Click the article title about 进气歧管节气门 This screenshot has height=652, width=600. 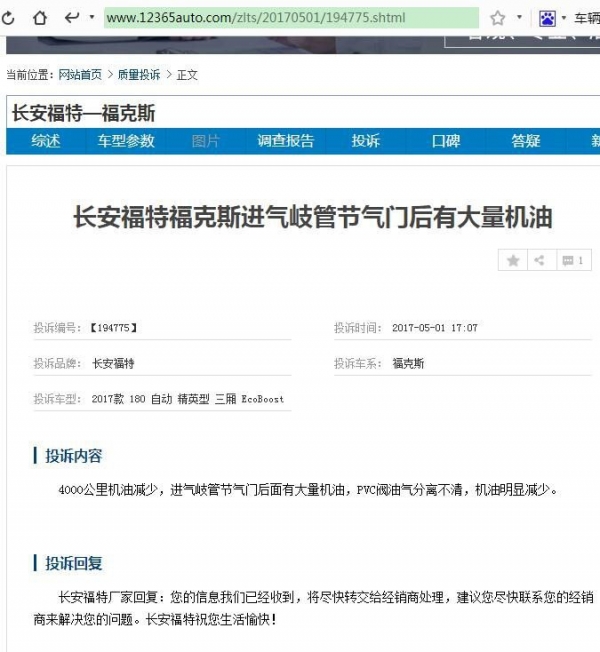click(313, 217)
